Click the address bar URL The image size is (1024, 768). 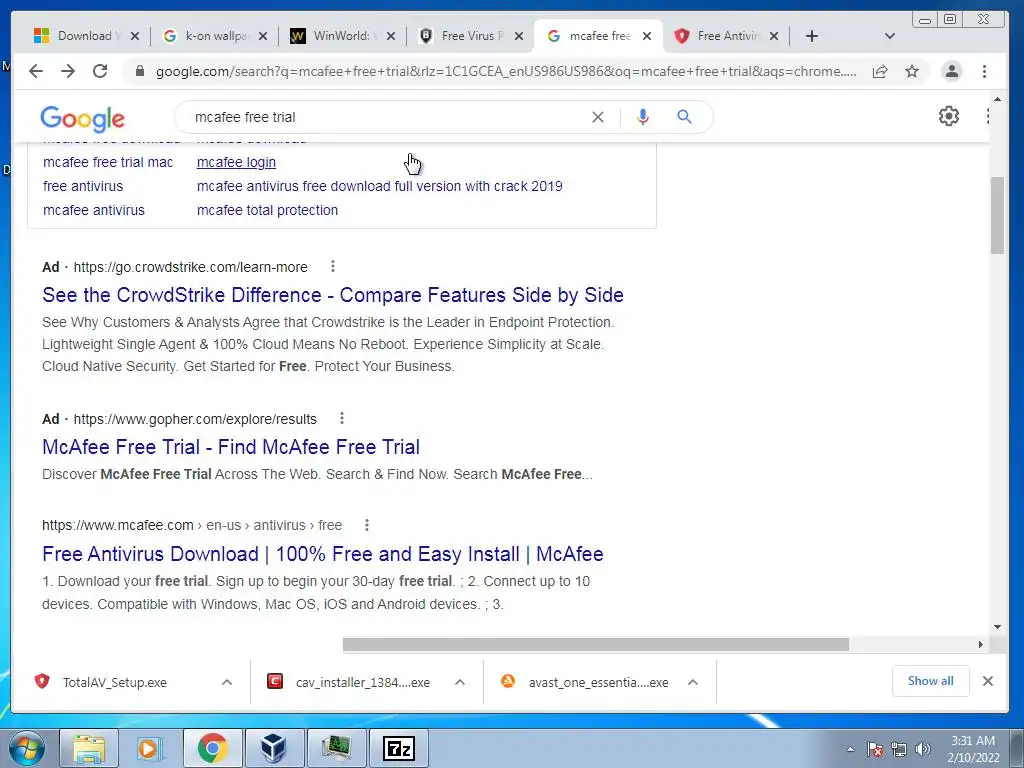tap(505, 72)
